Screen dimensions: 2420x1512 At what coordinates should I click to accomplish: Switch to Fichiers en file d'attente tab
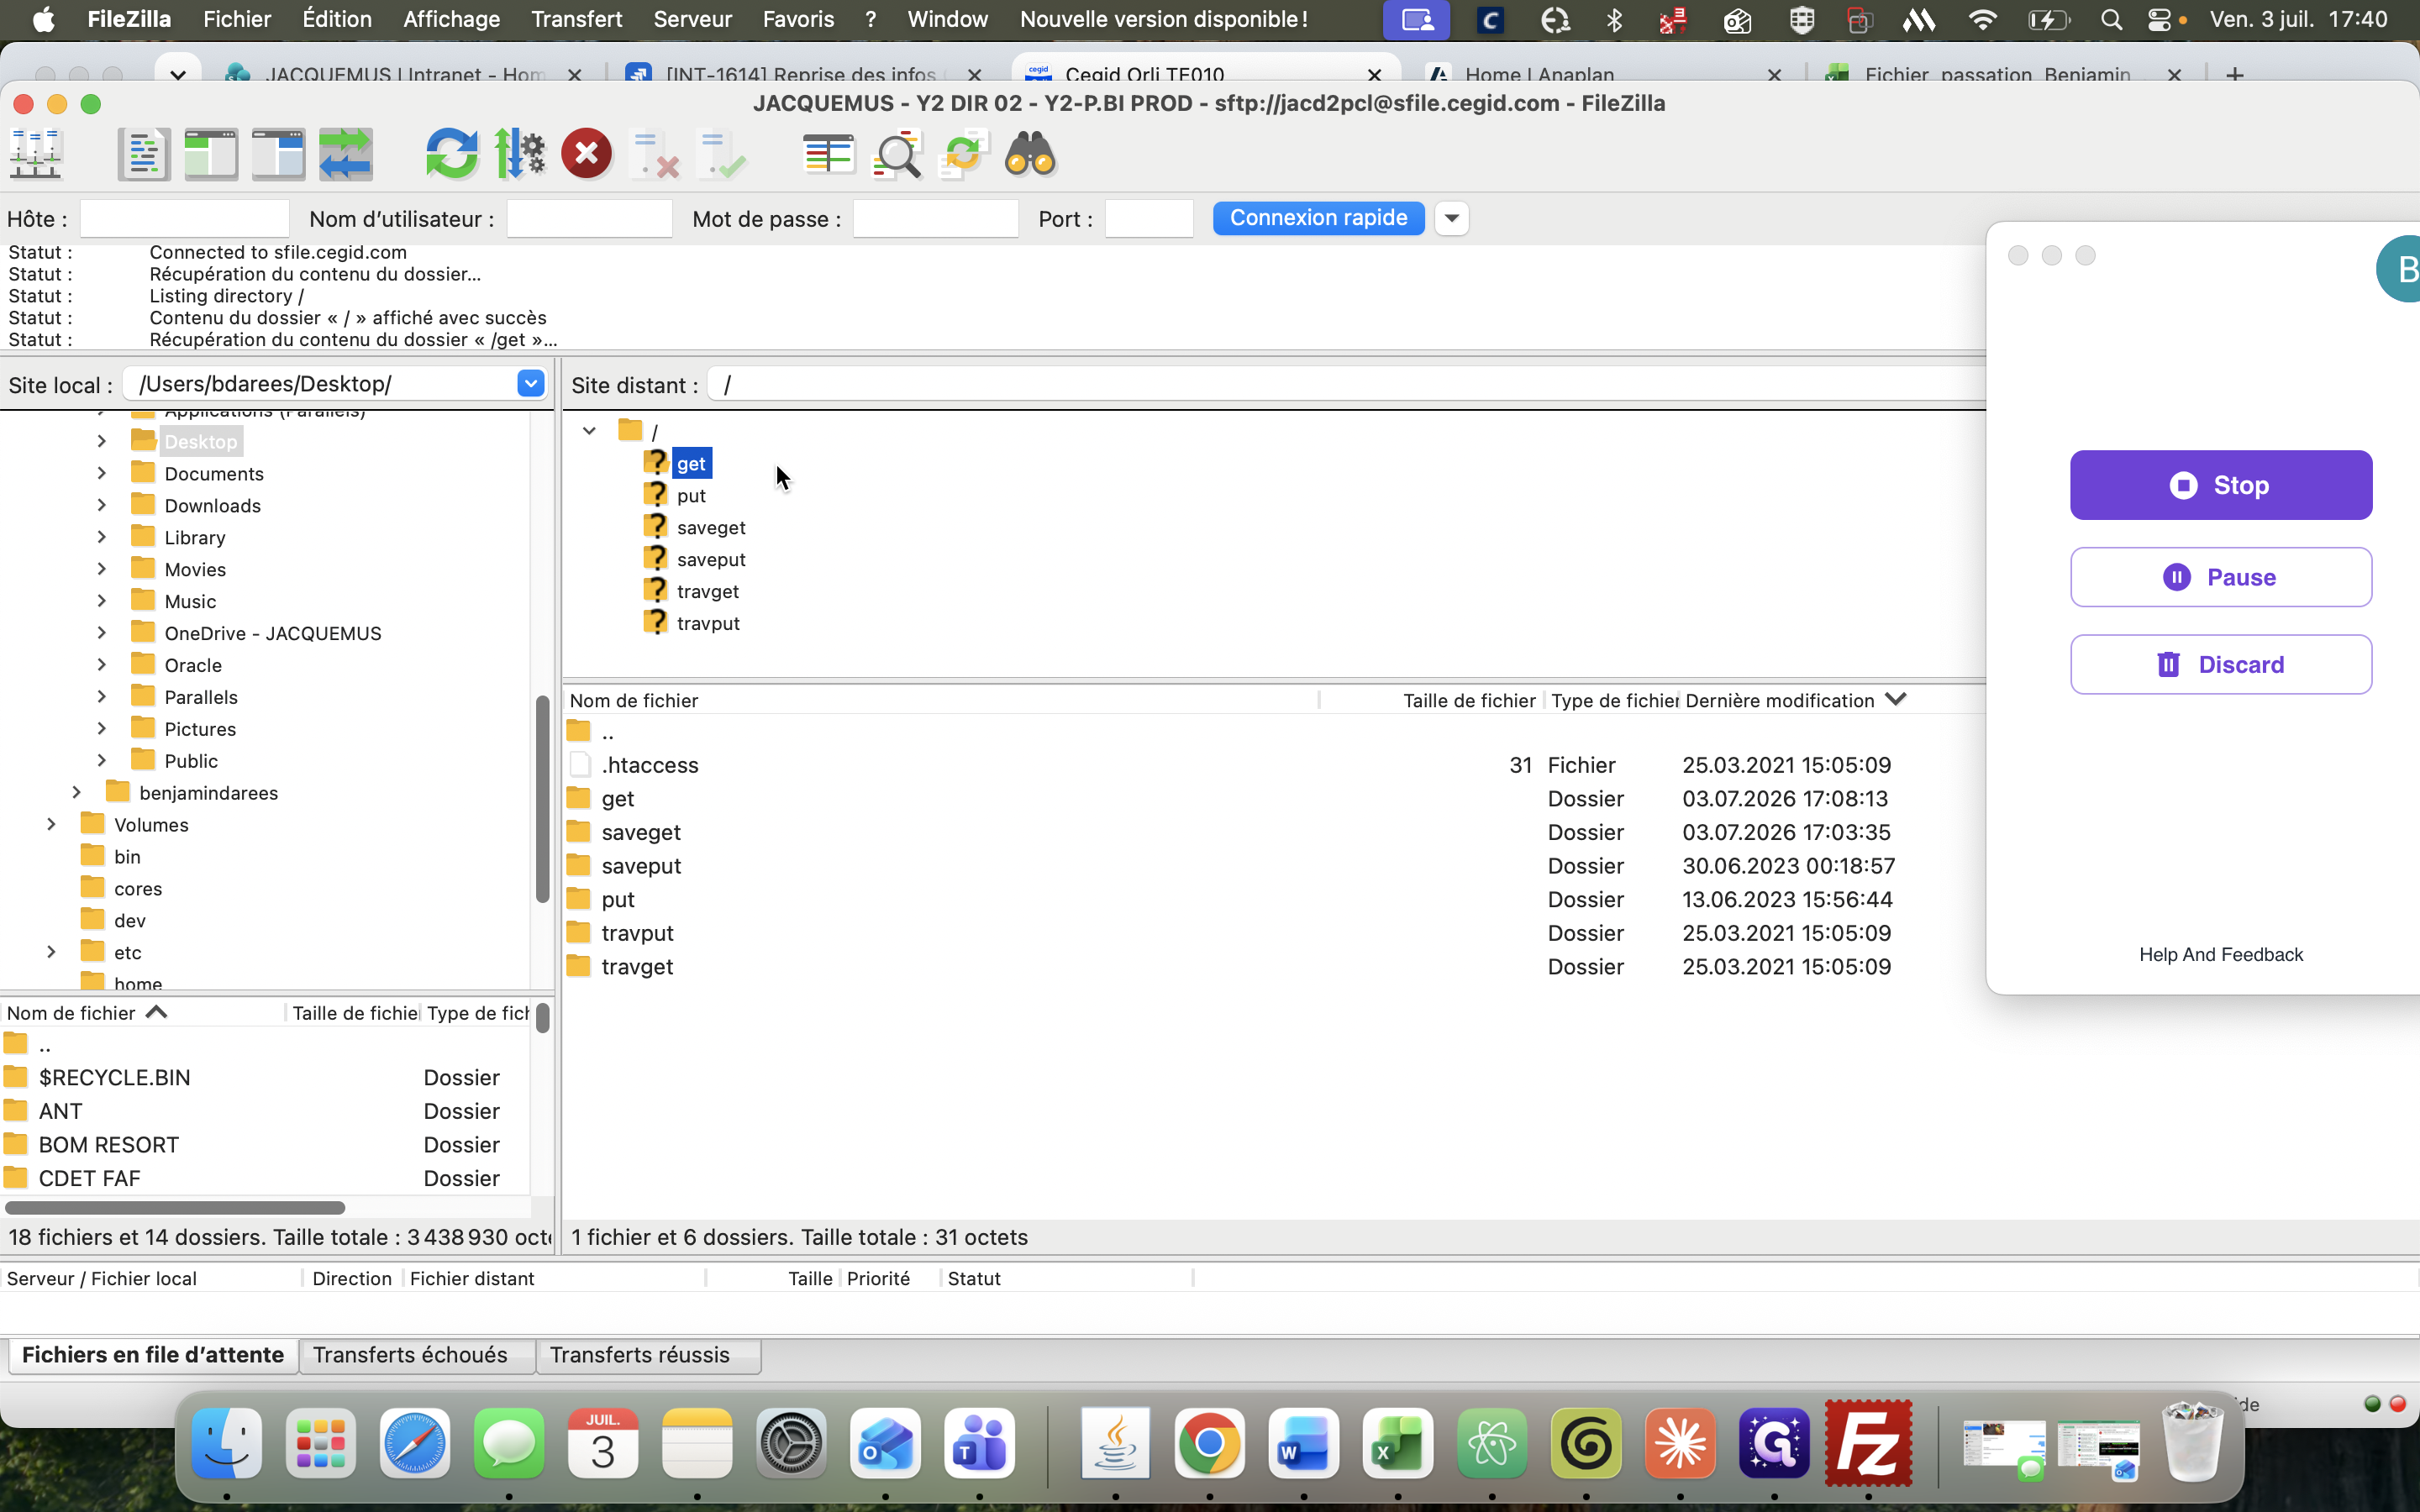click(153, 1355)
